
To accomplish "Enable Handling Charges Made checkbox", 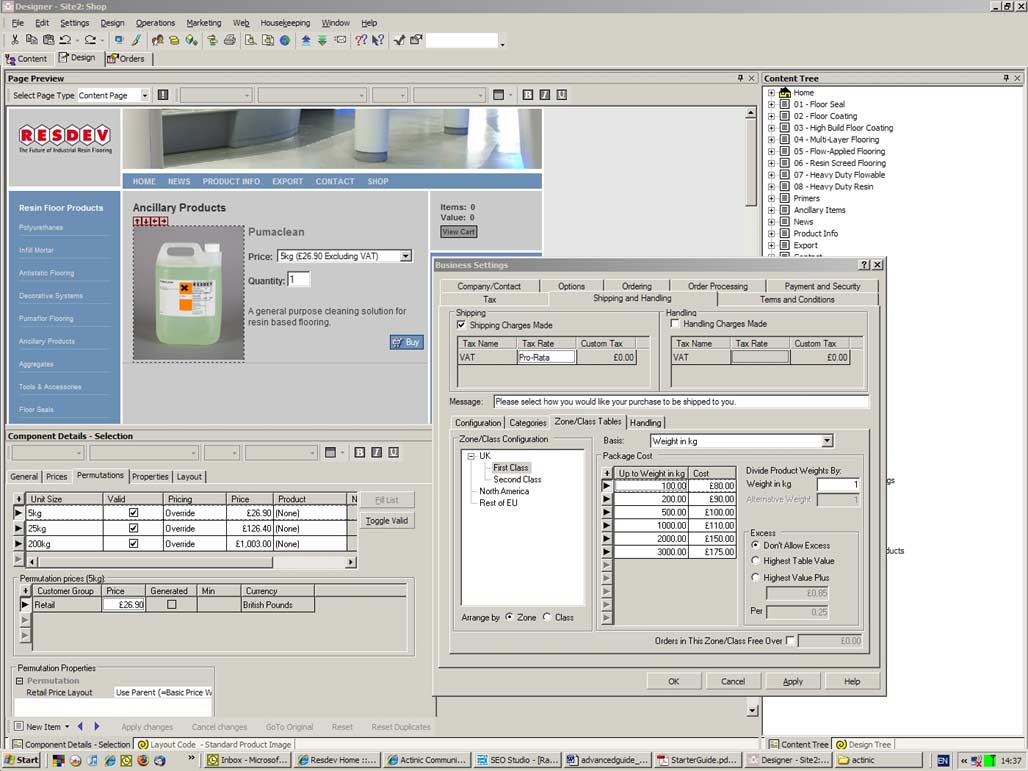I will (x=675, y=324).
